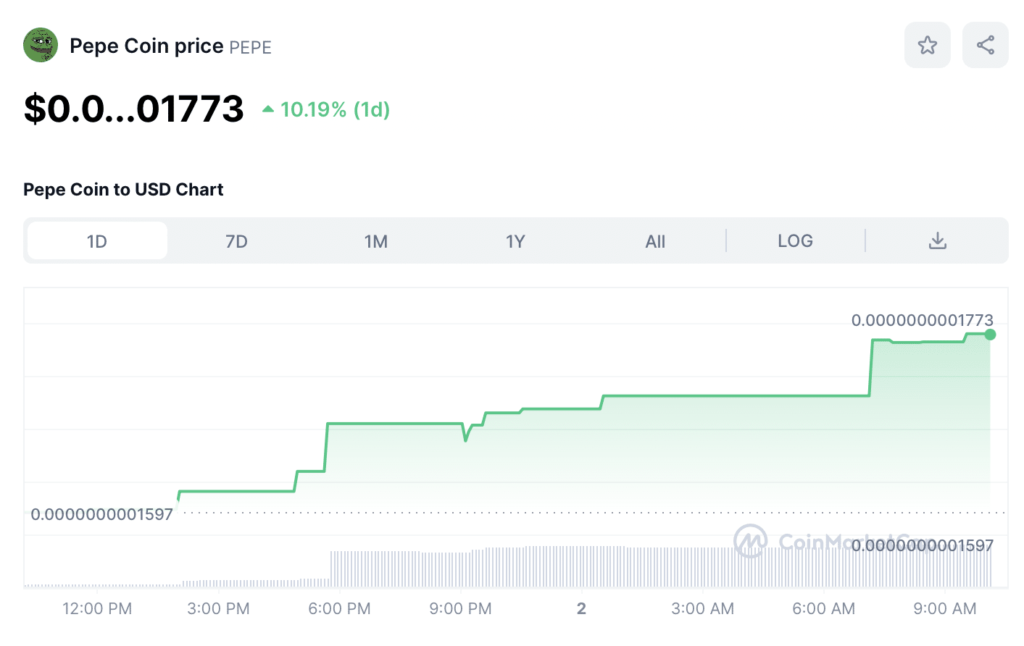Click the CoinMarketCap watermark logo

750,541
